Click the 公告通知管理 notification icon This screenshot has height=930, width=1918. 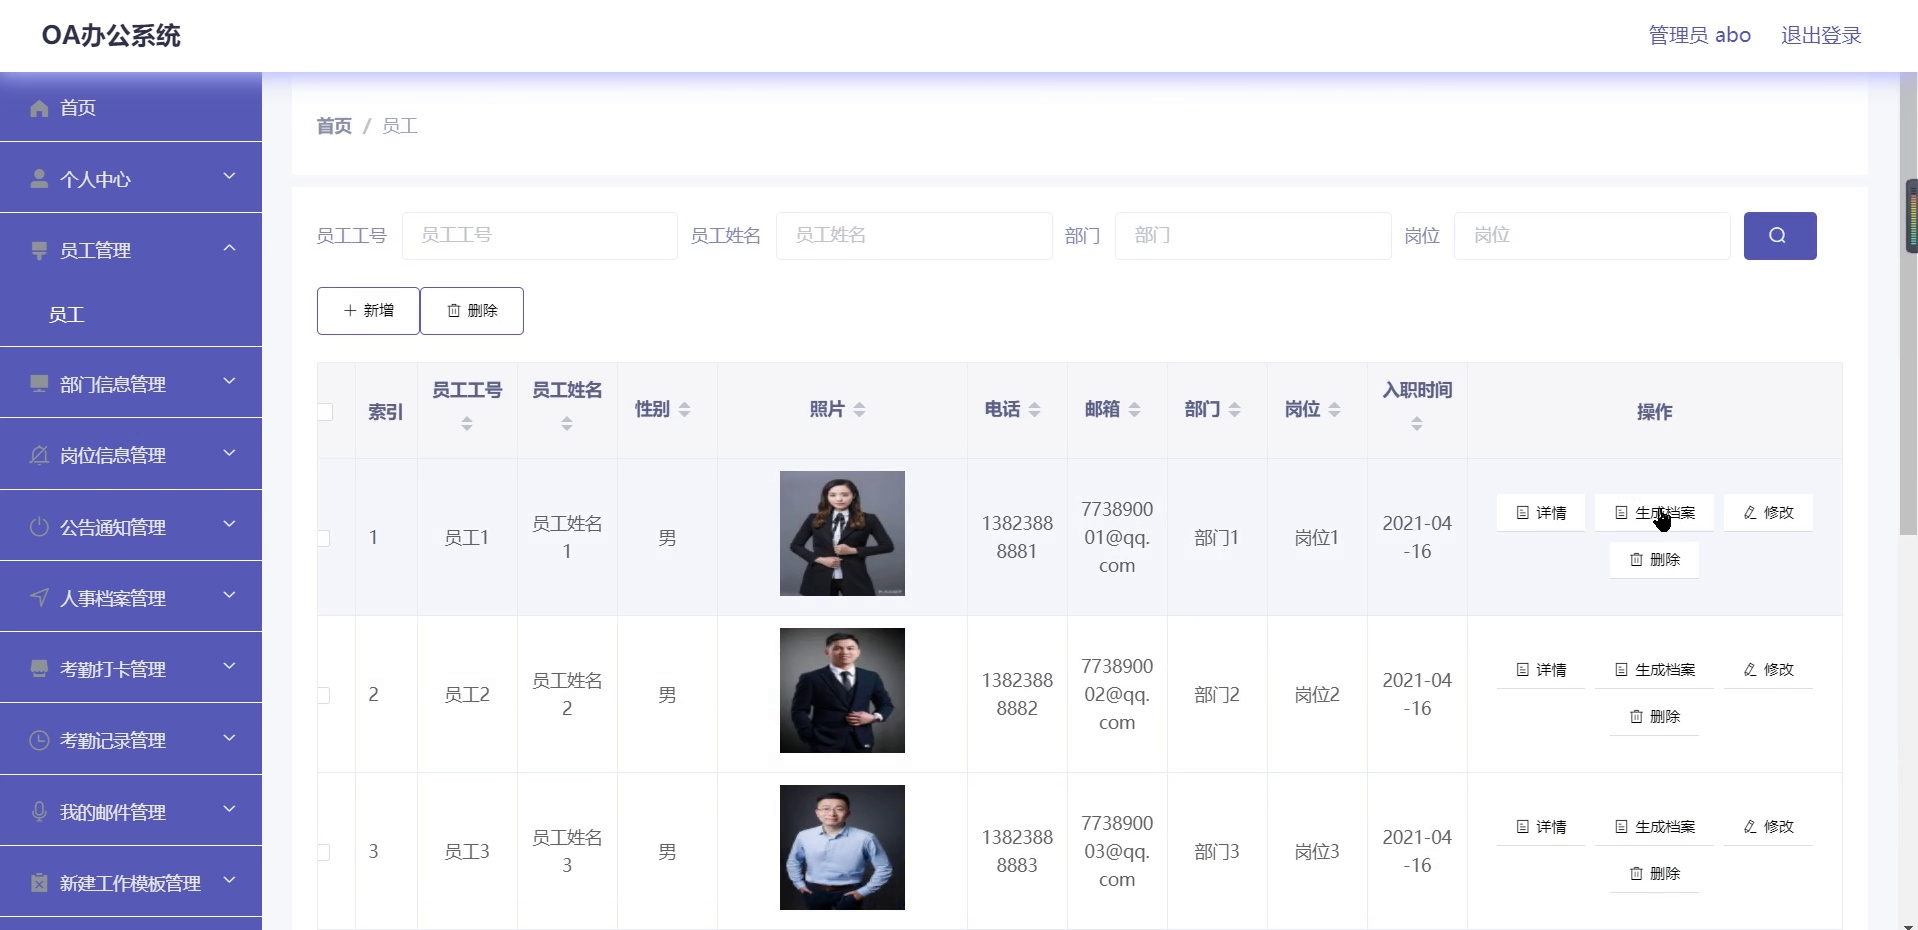[x=39, y=527]
